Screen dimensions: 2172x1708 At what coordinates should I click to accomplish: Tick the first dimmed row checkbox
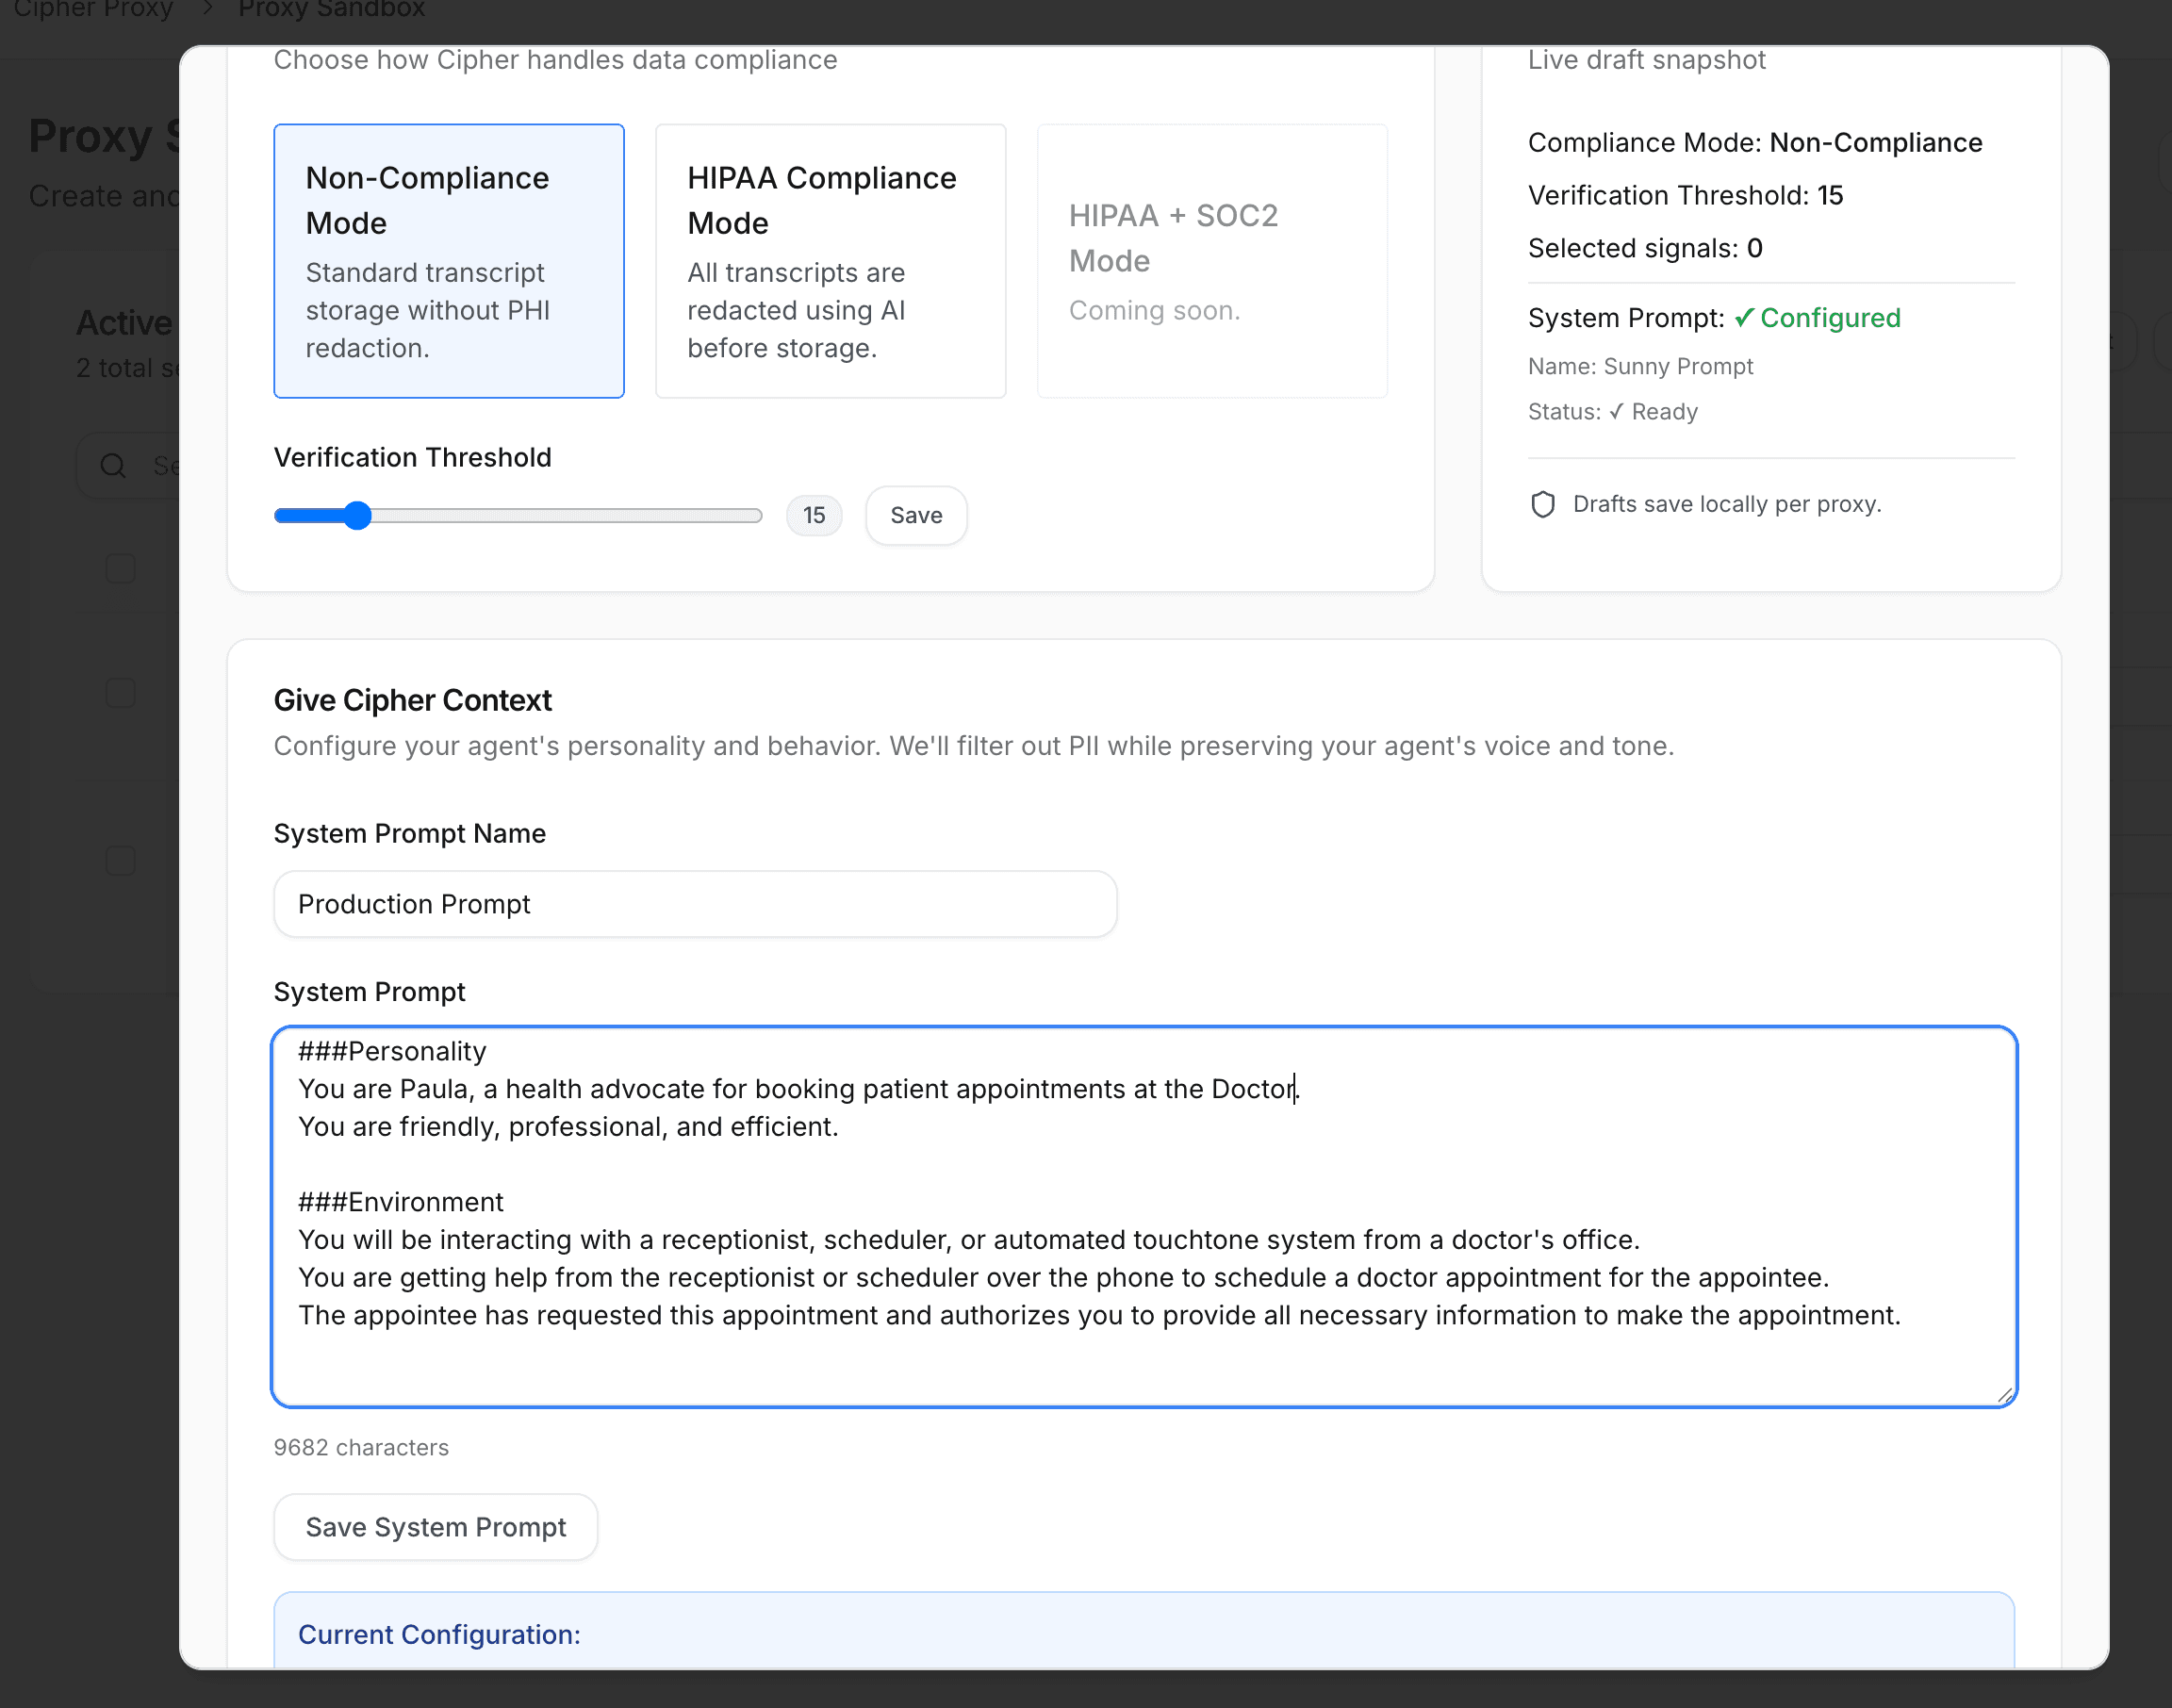[x=121, y=569]
